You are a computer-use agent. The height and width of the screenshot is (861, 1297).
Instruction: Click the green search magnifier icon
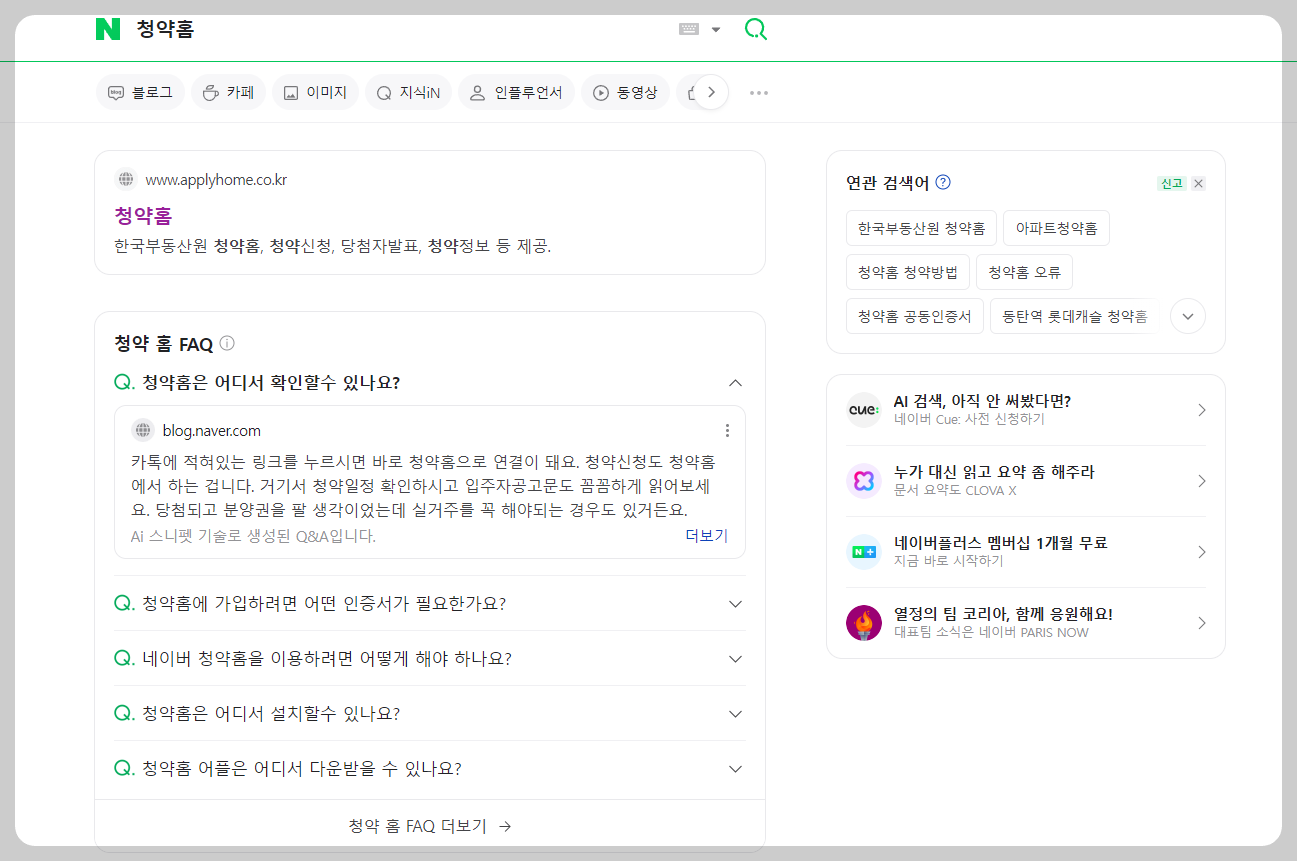click(756, 29)
